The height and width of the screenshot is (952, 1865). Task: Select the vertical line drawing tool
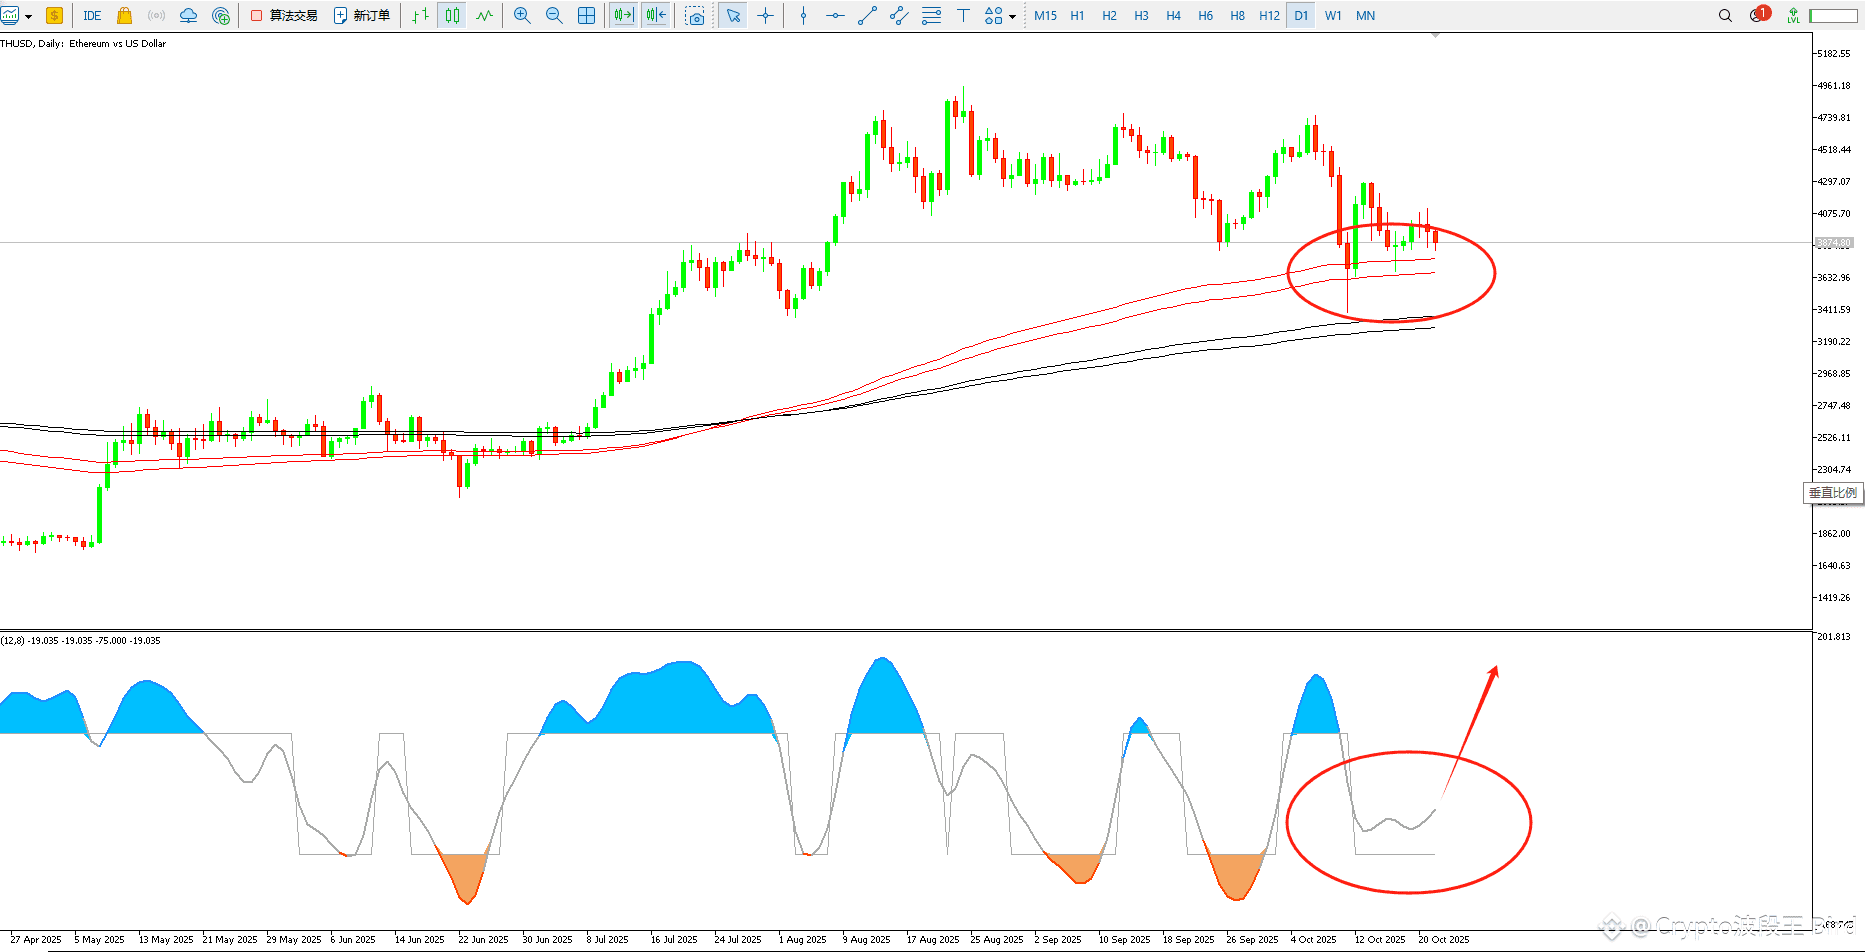[x=803, y=15]
